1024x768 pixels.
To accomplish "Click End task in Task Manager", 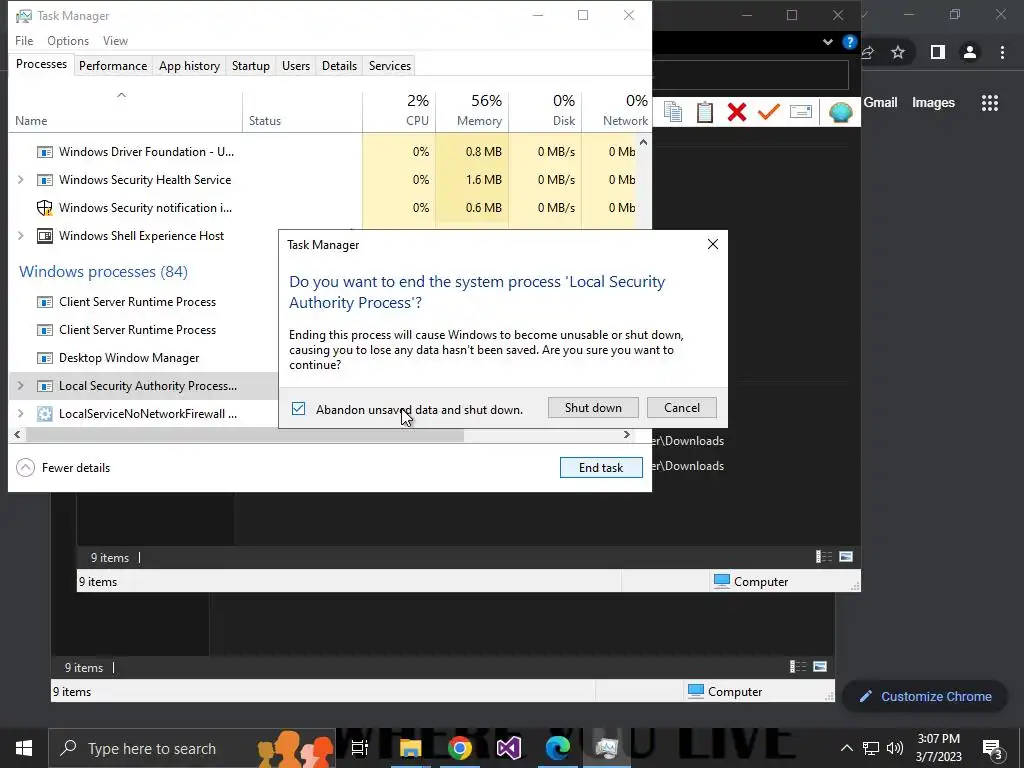I will [x=601, y=468].
